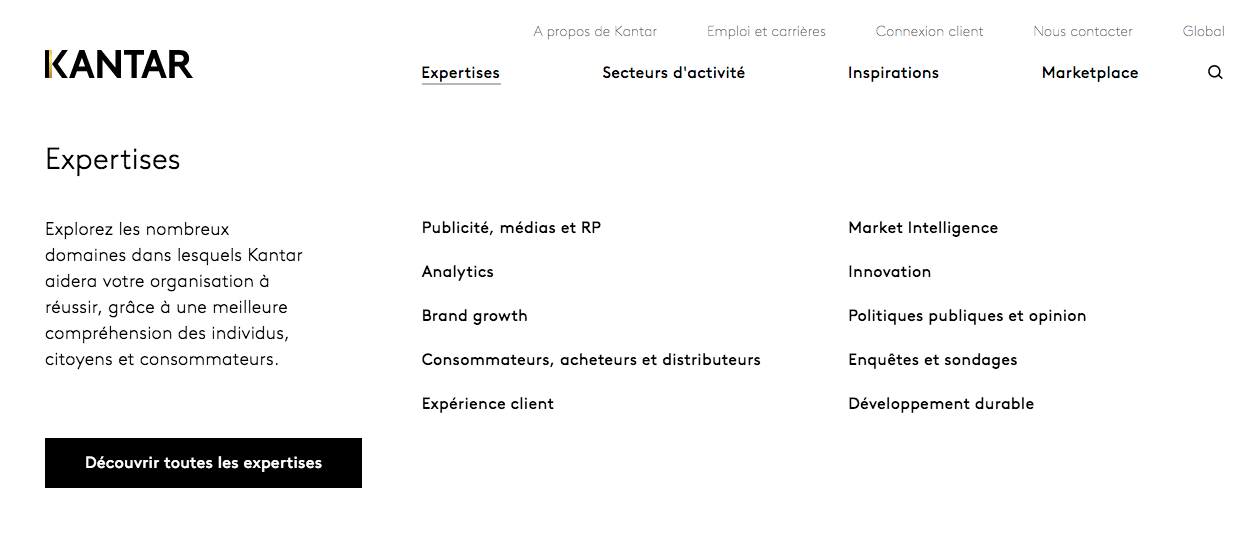Image resolution: width=1259 pixels, height=542 pixels.
Task: Open Brand growth link
Action: pyautogui.click(x=475, y=316)
